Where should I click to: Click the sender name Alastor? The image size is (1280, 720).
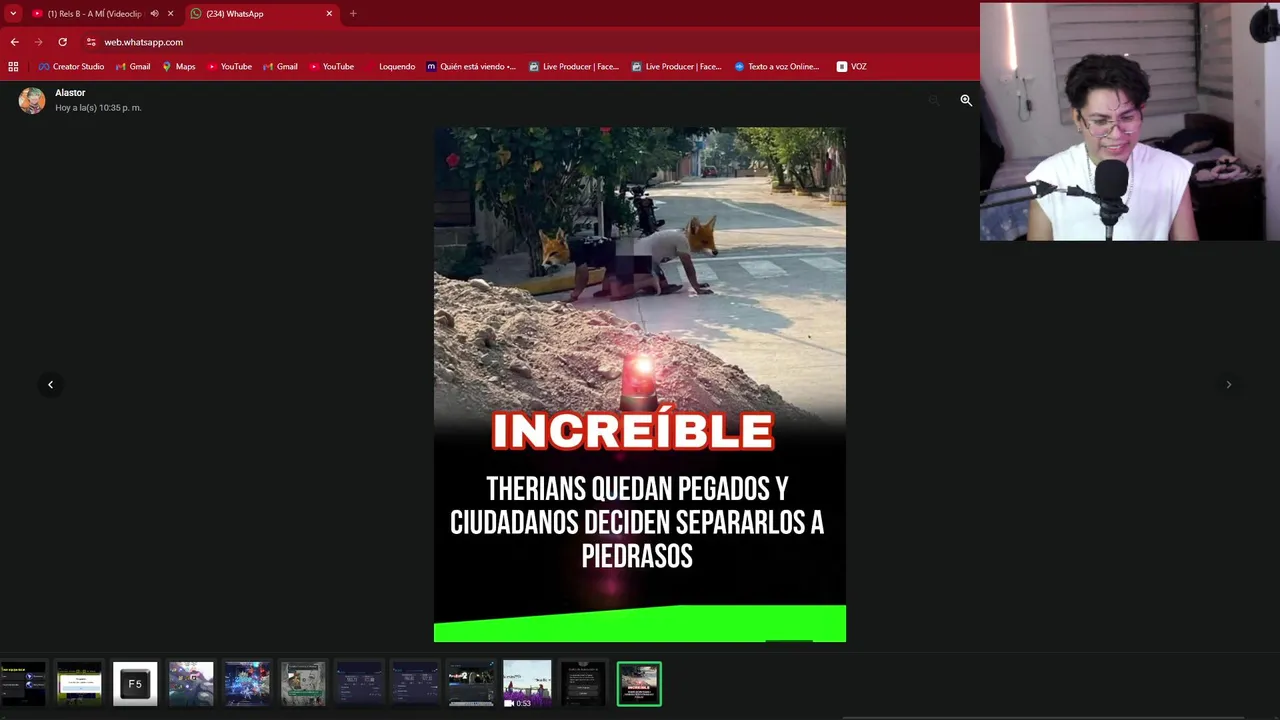click(70, 93)
